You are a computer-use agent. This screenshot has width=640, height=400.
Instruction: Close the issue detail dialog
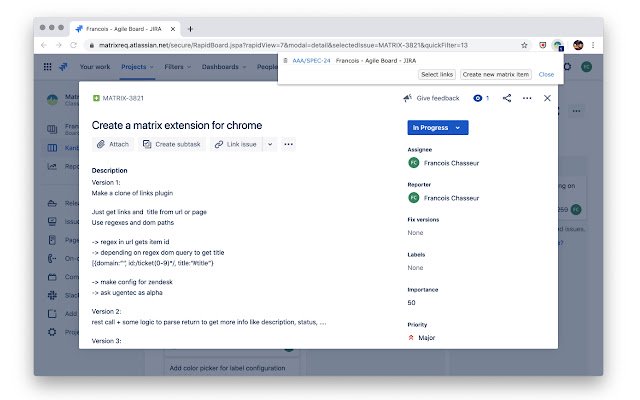click(547, 98)
